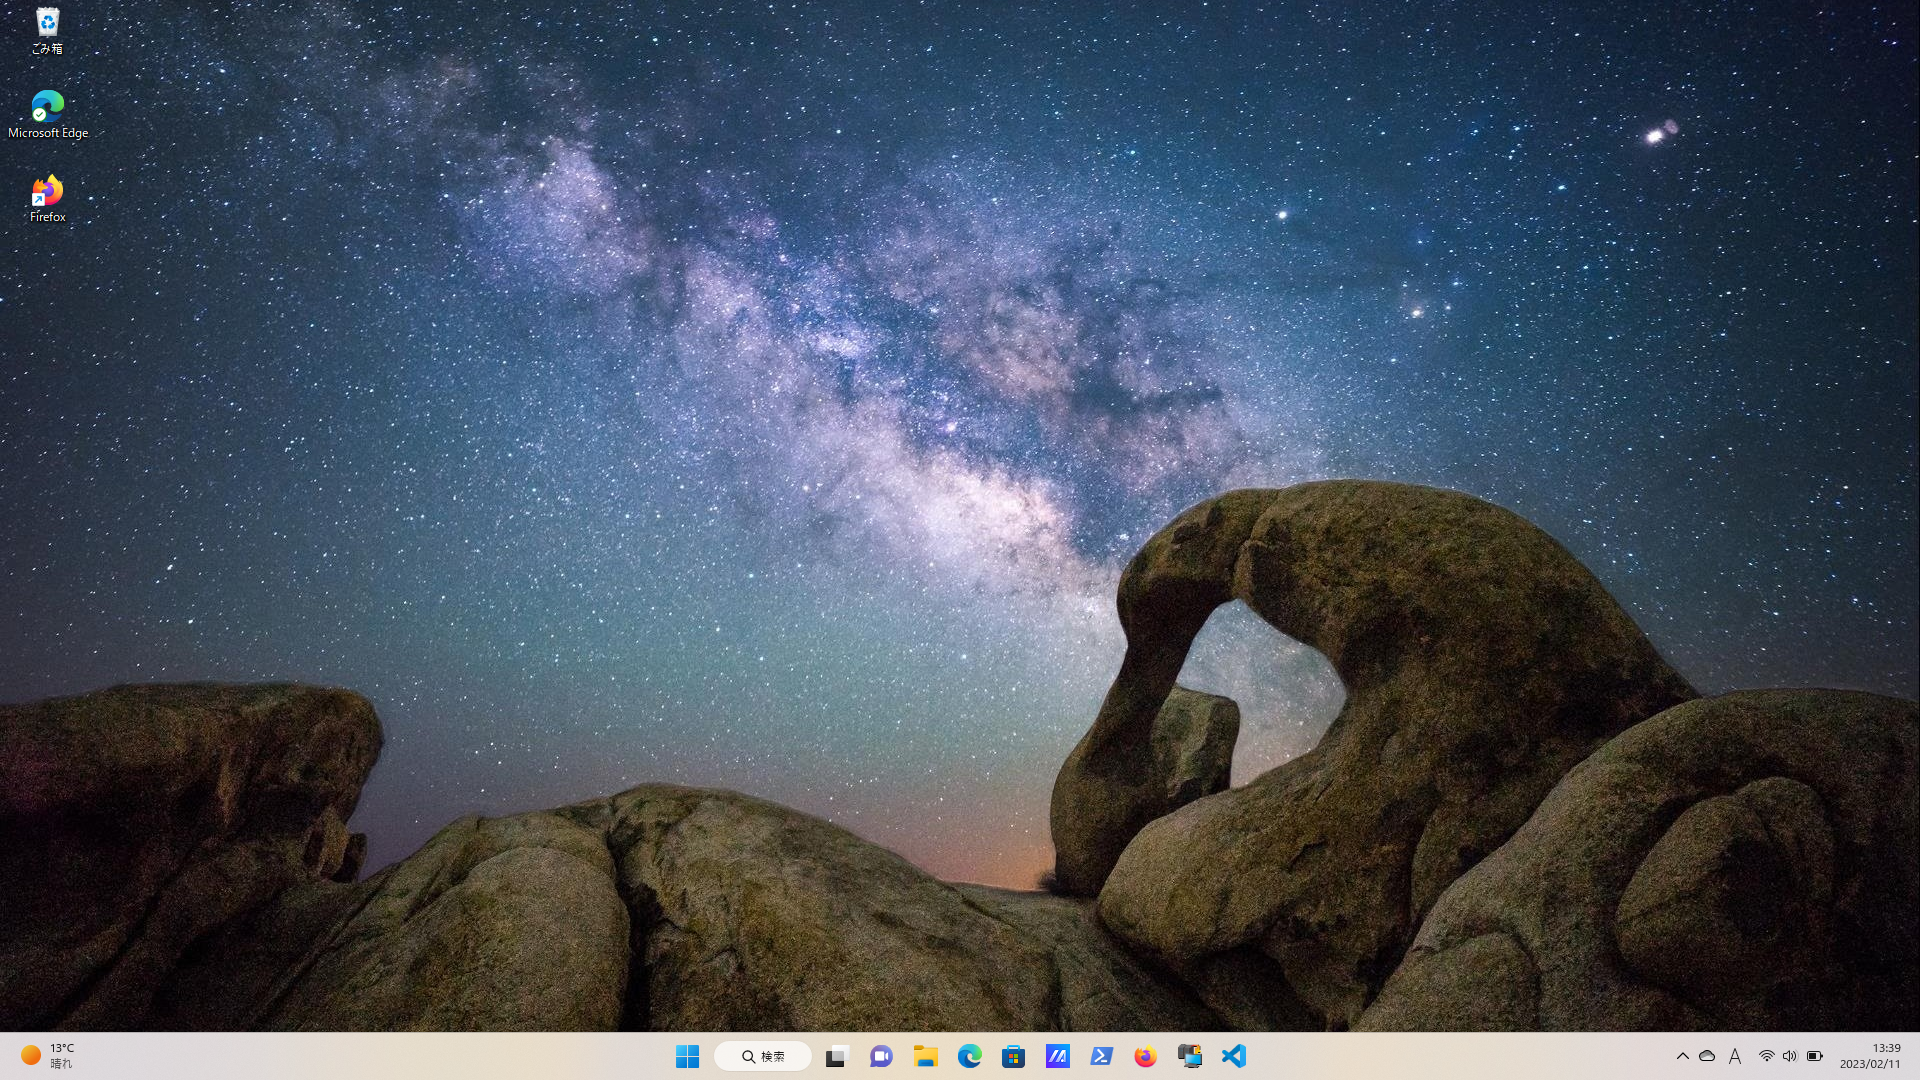Open the Start menu
Image resolution: width=1920 pixels, height=1080 pixels.
687,1056
